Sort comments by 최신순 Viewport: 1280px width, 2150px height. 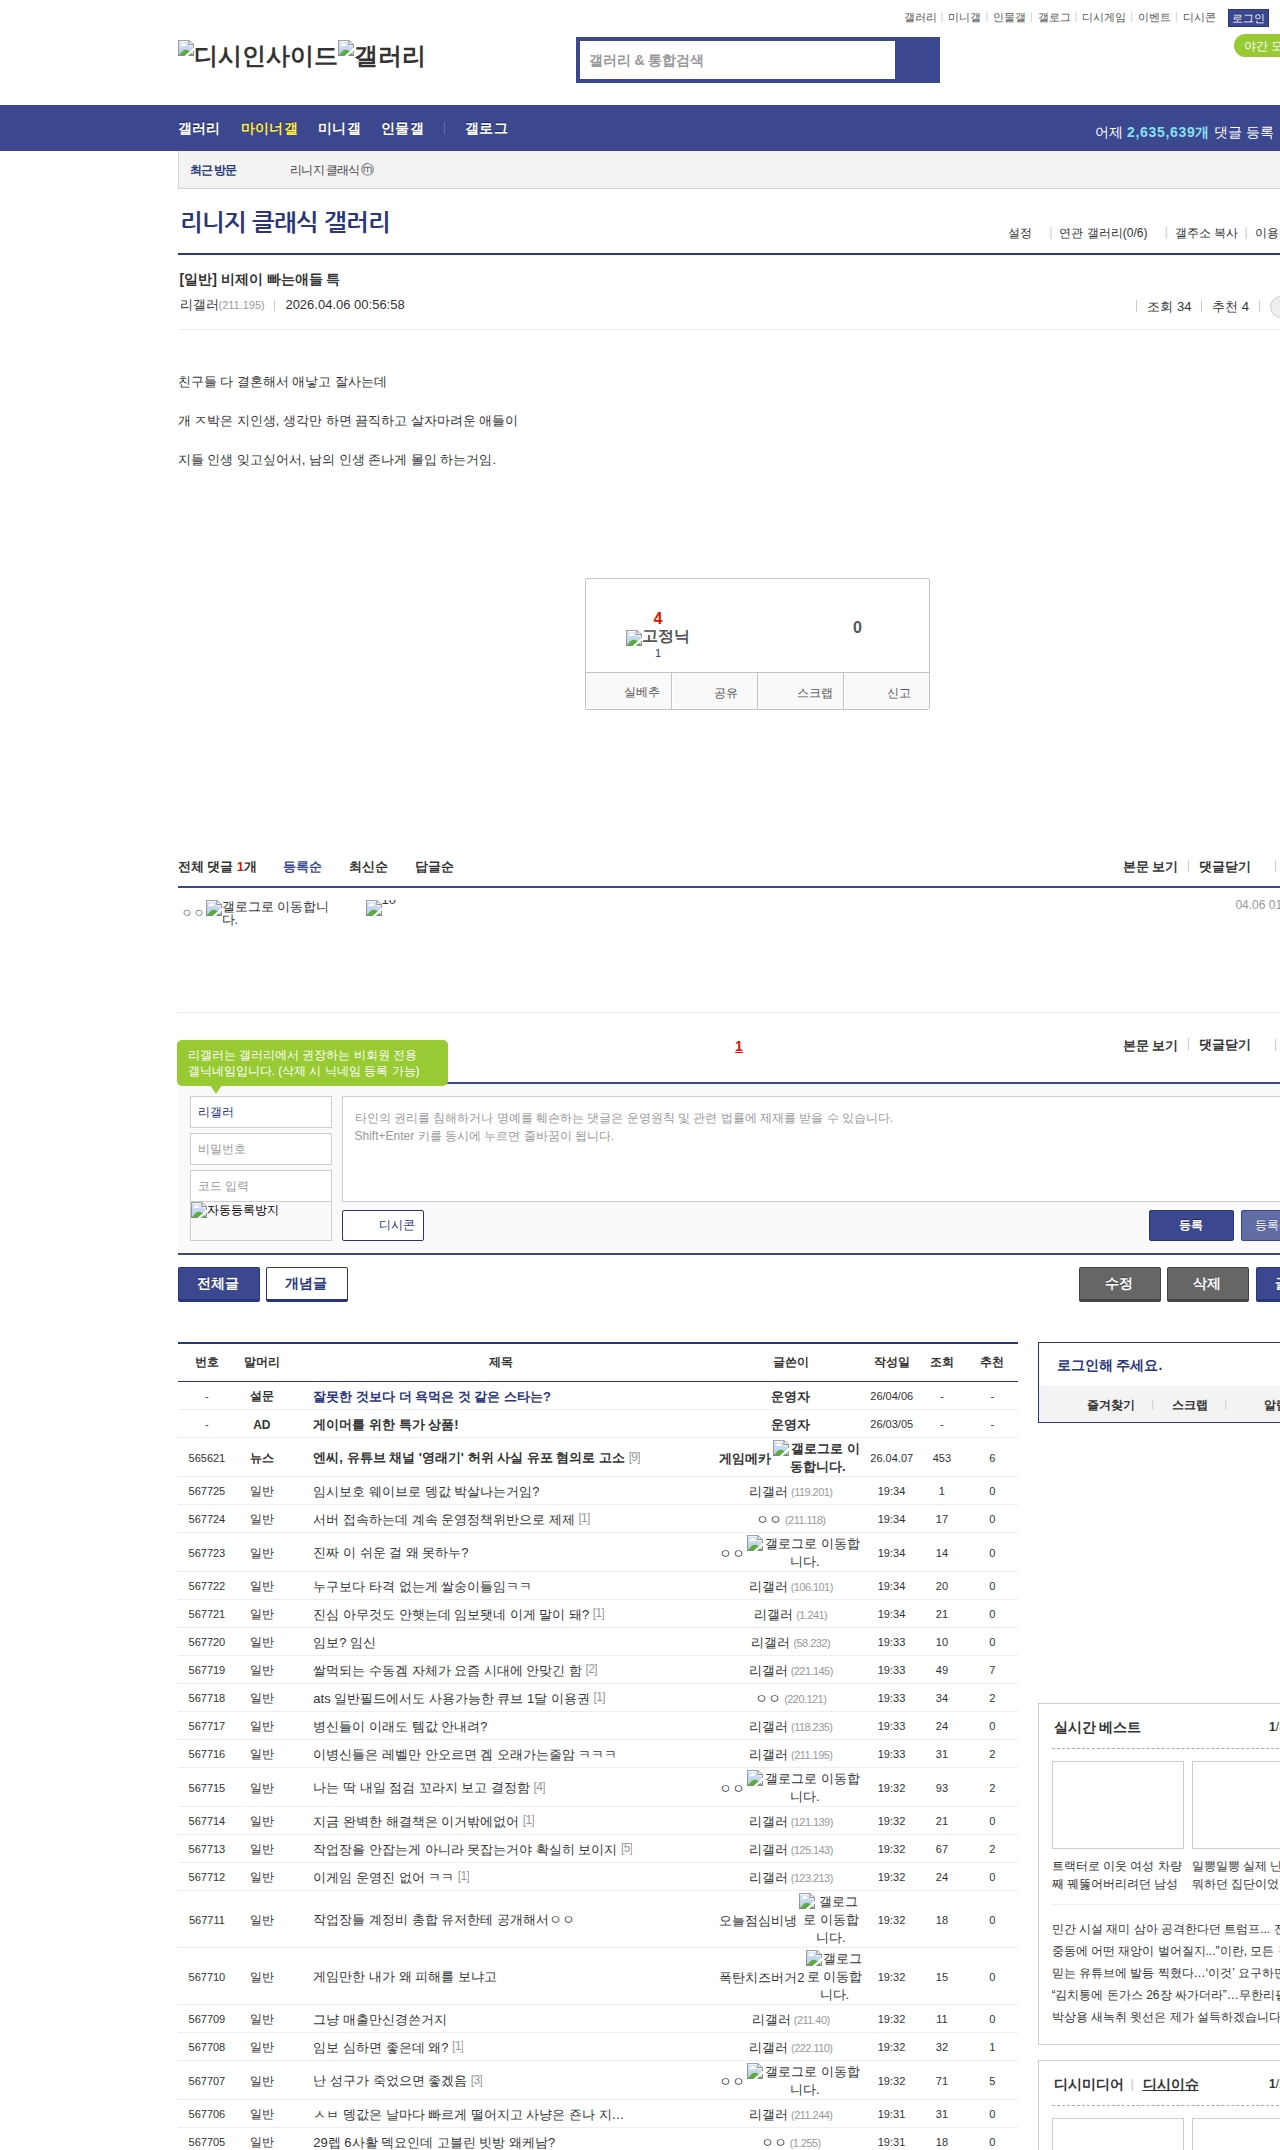[368, 867]
